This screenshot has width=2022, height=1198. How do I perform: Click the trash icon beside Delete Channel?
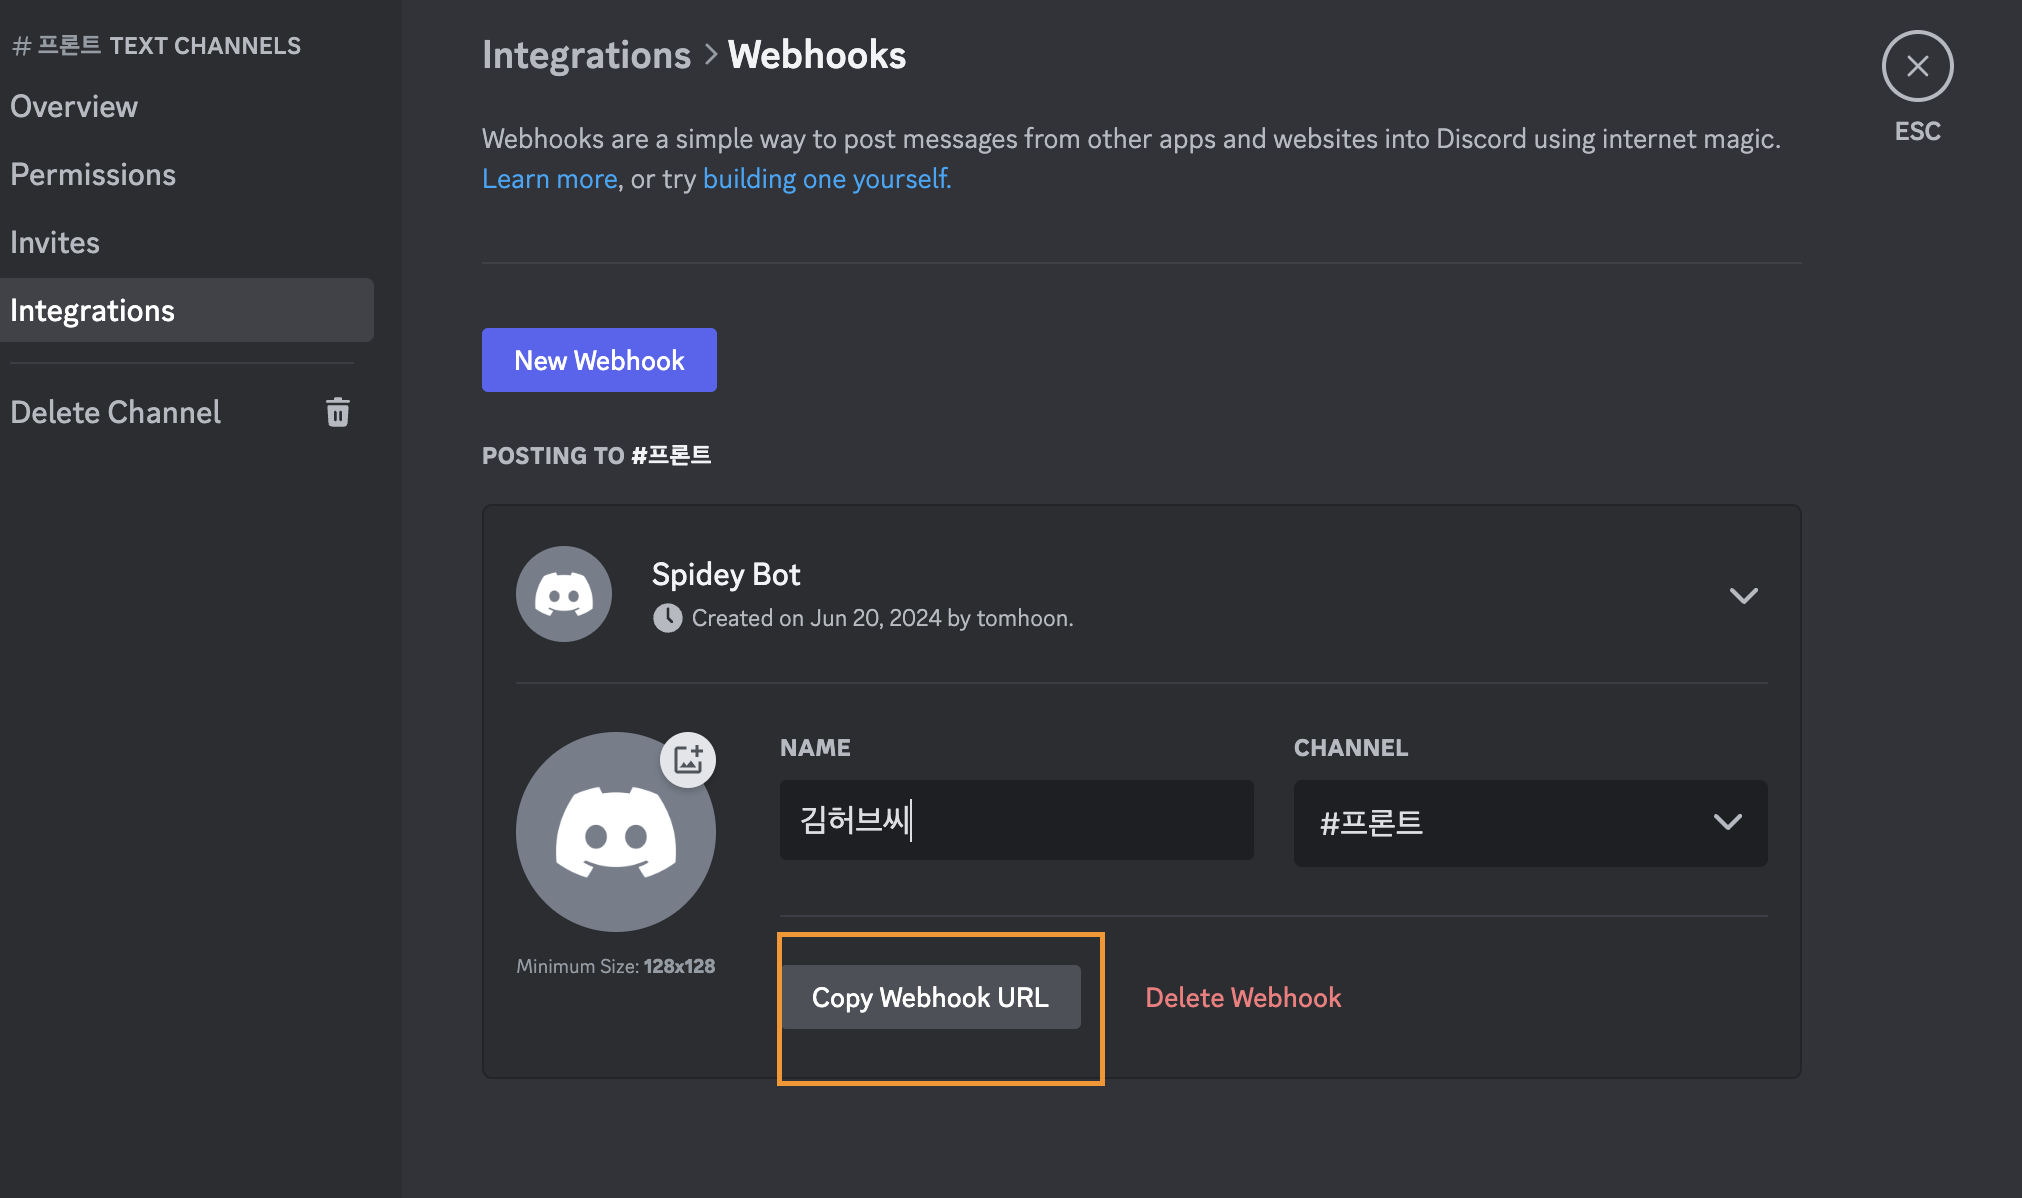338,412
